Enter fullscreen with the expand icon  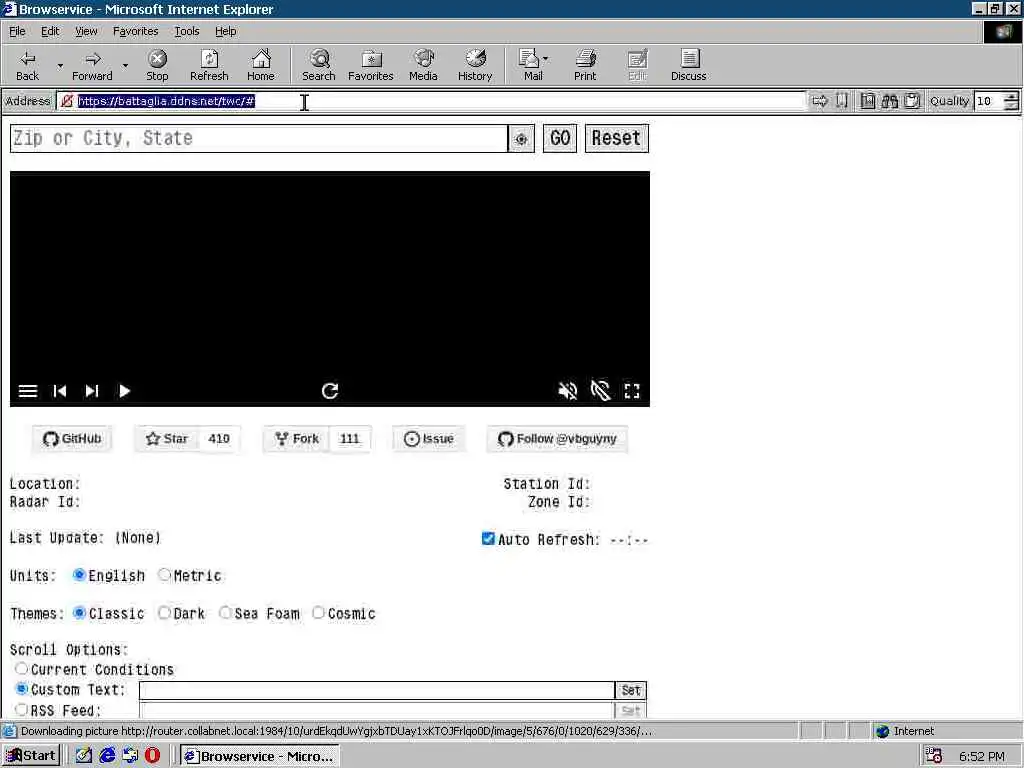(x=632, y=391)
